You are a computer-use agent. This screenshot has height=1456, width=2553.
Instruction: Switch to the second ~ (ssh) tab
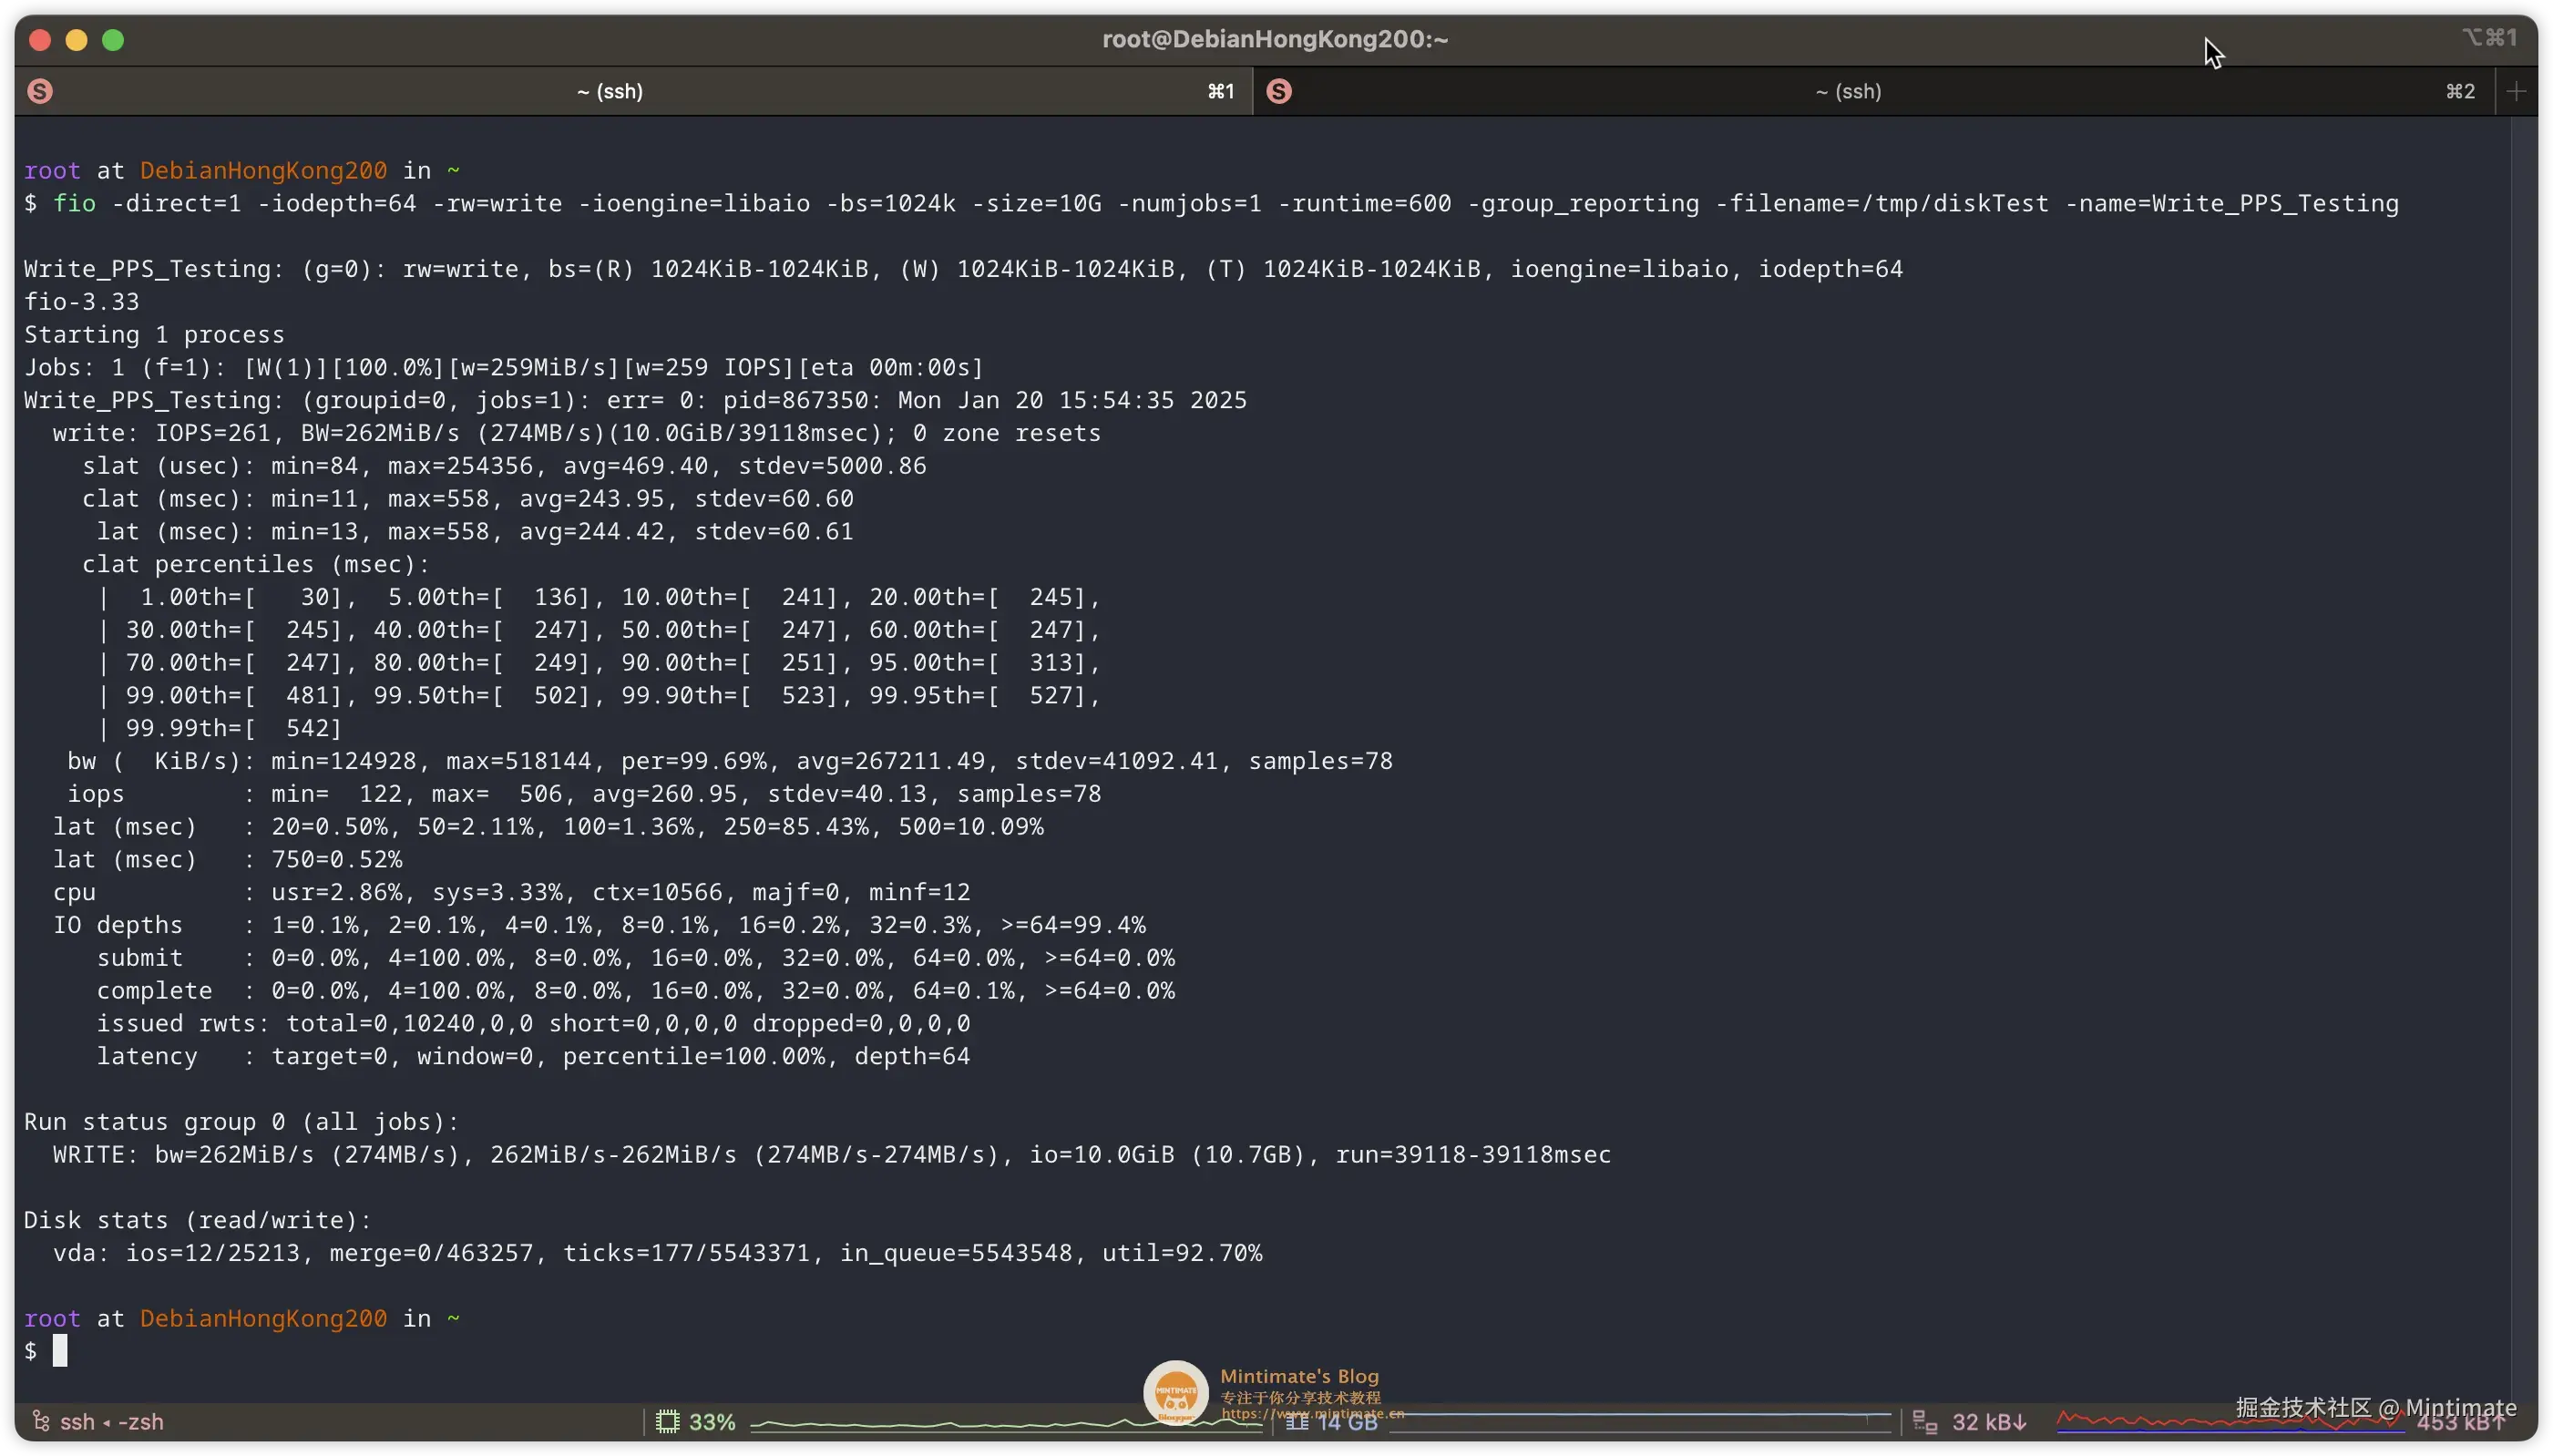coord(1848,91)
